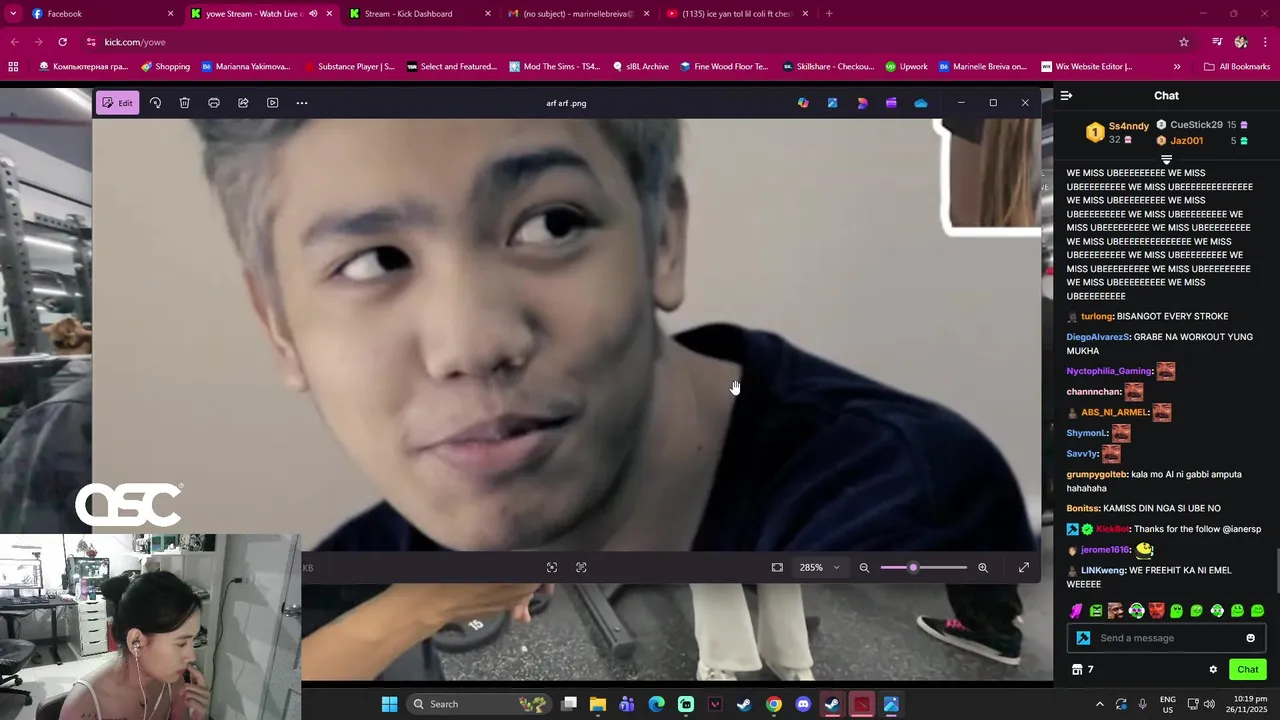The height and width of the screenshot is (720, 1280).
Task: Click the first scan icon in Photos bottom bar
Action: pyautogui.click(x=552, y=568)
